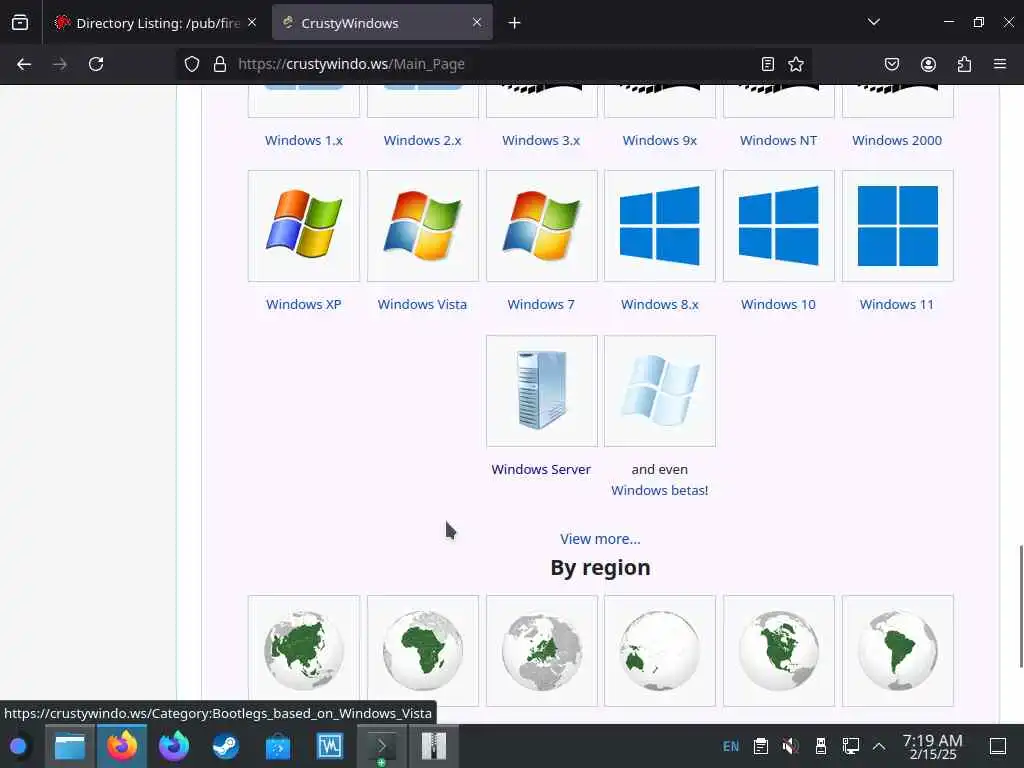Viewport: 1024px width, 768px height.
Task: Select the North America globe thumbnail
Action: point(778,650)
